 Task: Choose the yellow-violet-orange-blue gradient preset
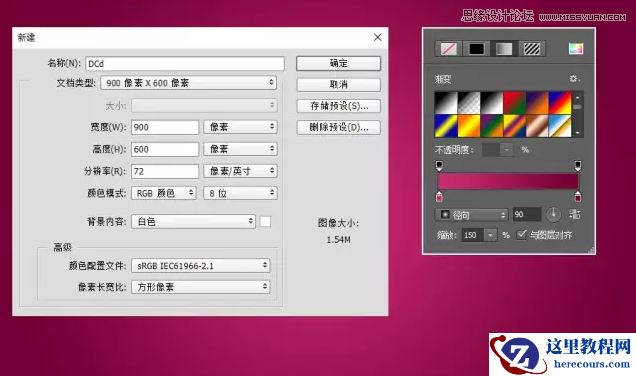tap(514, 126)
